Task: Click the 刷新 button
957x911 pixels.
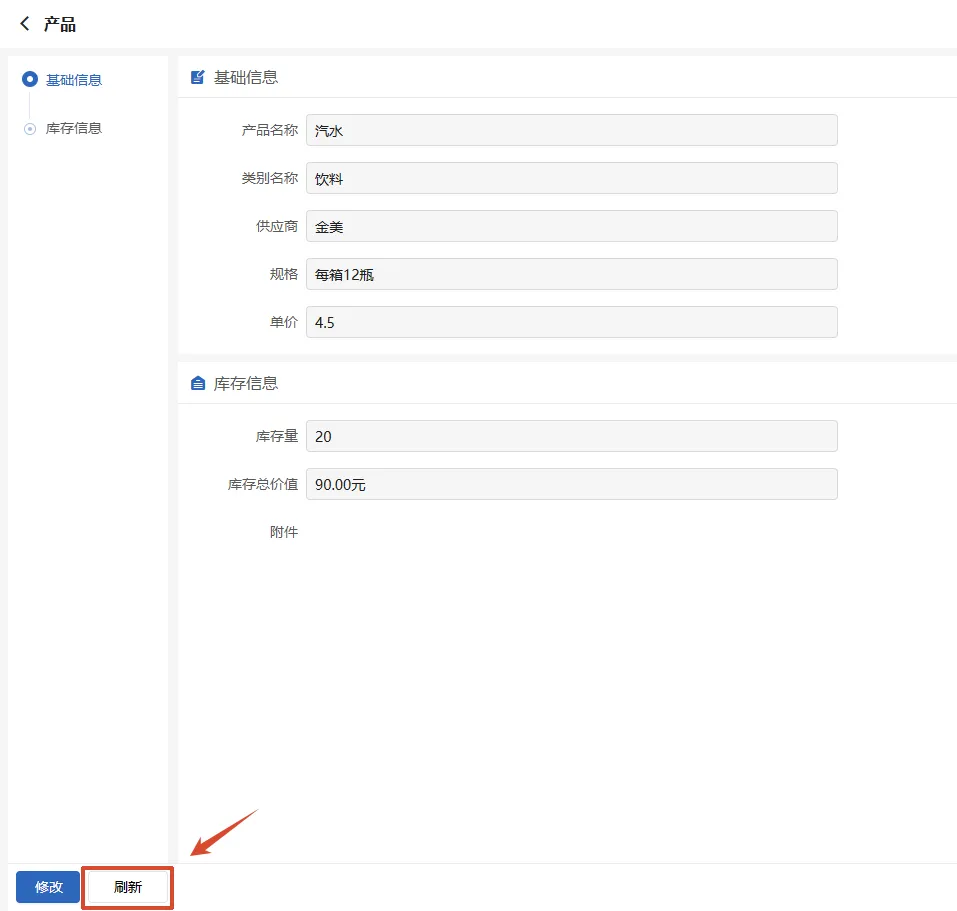Action: [128, 887]
